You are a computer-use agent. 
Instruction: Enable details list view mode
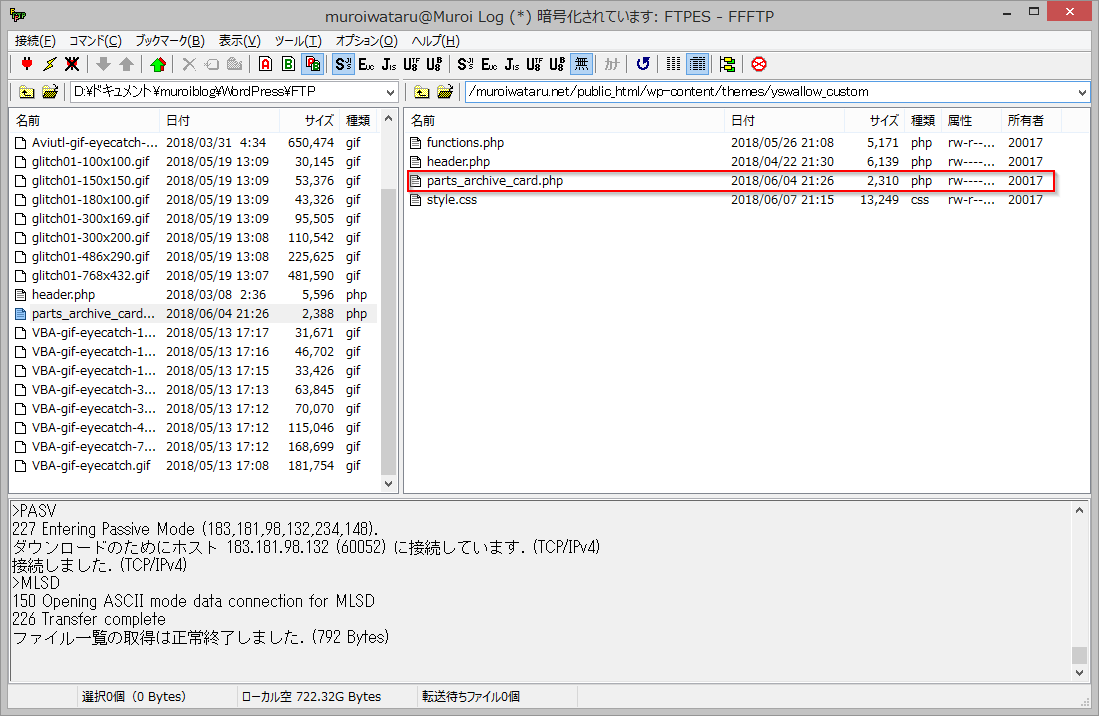point(698,64)
